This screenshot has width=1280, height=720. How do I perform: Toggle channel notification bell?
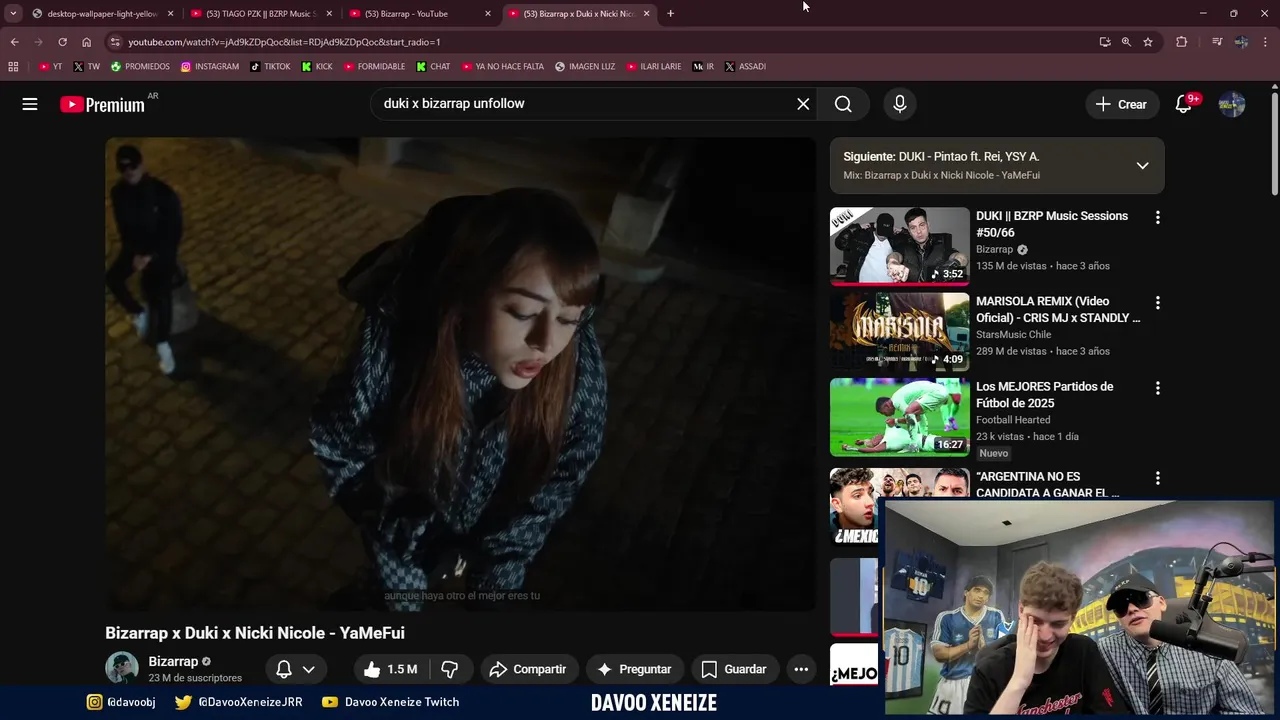click(x=284, y=669)
